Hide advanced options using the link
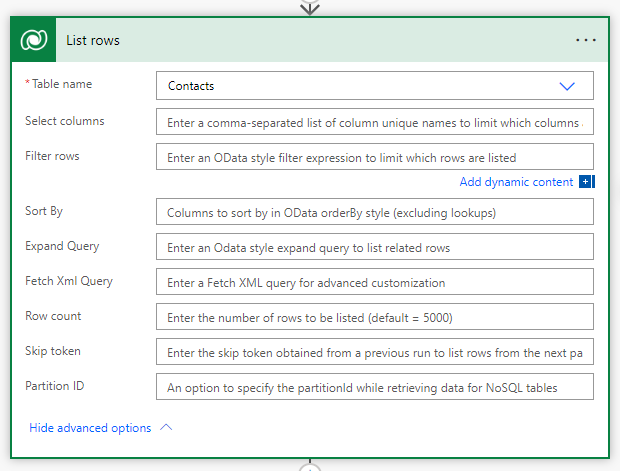The width and height of the screenshot is (620, 471). tap(90, 428)
